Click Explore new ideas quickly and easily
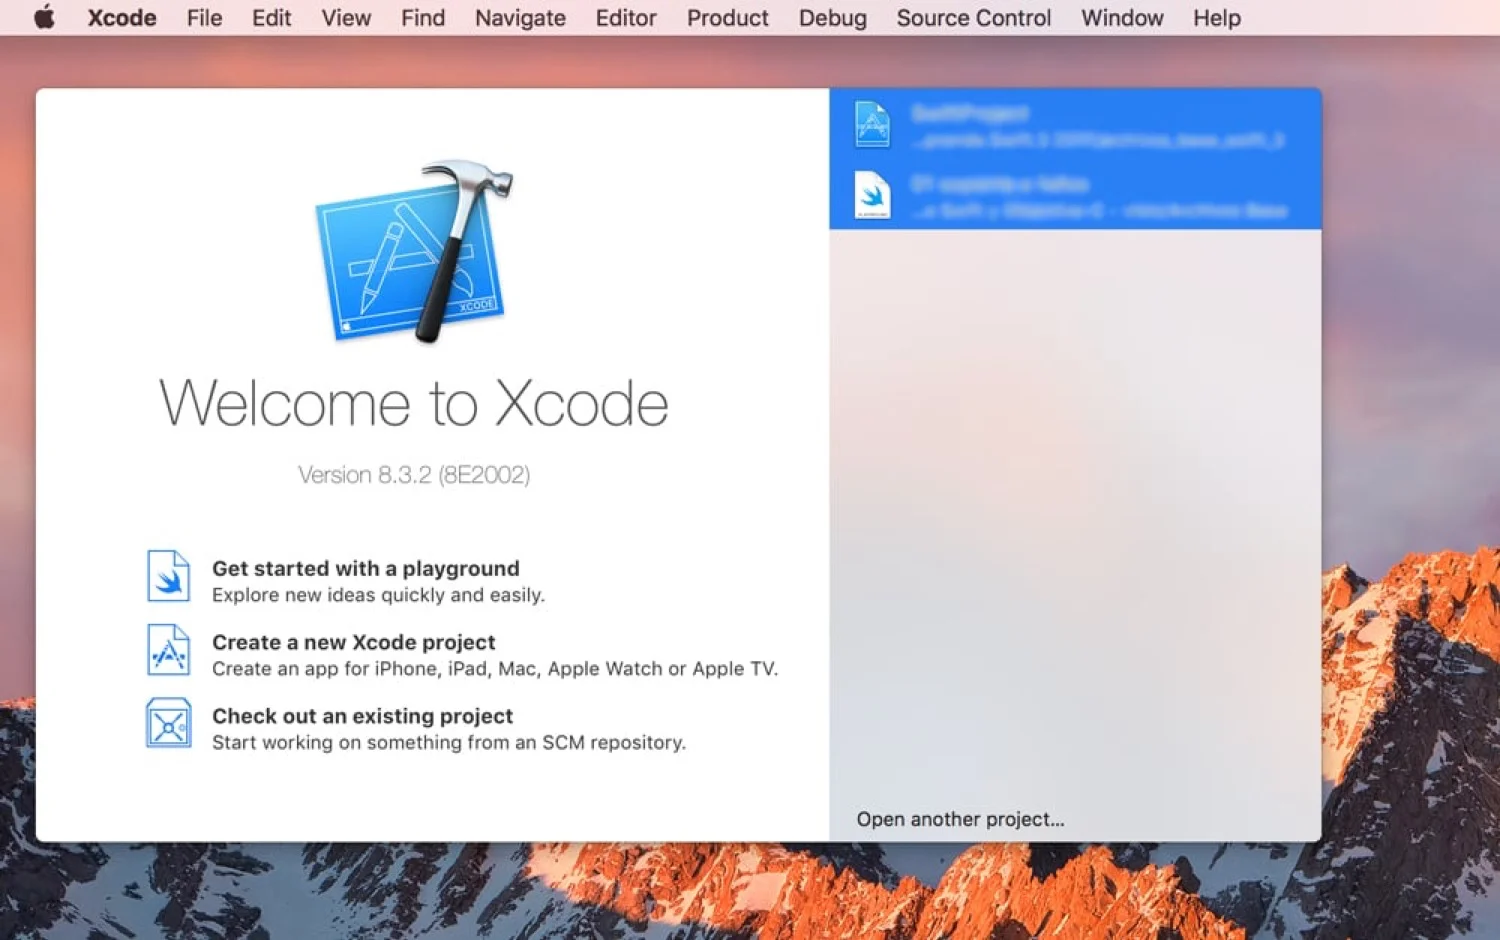1500x940 pixels. click(x=378, y=595)
